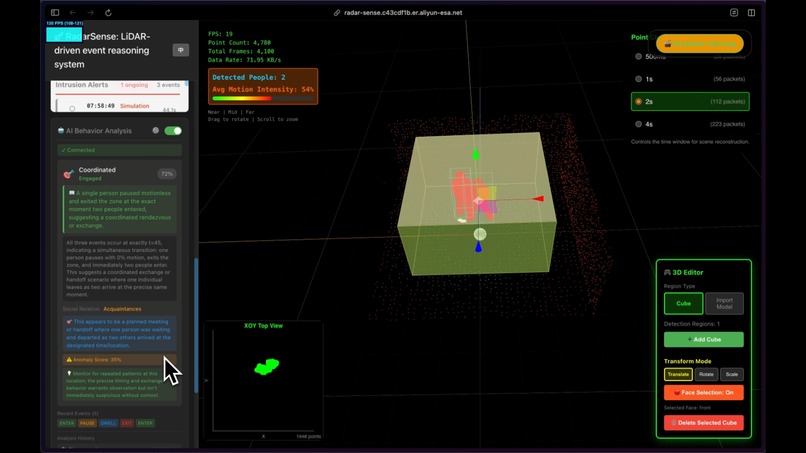Open the split view icon in browser toolbar

pyautogui.click(x=751, y=12)
